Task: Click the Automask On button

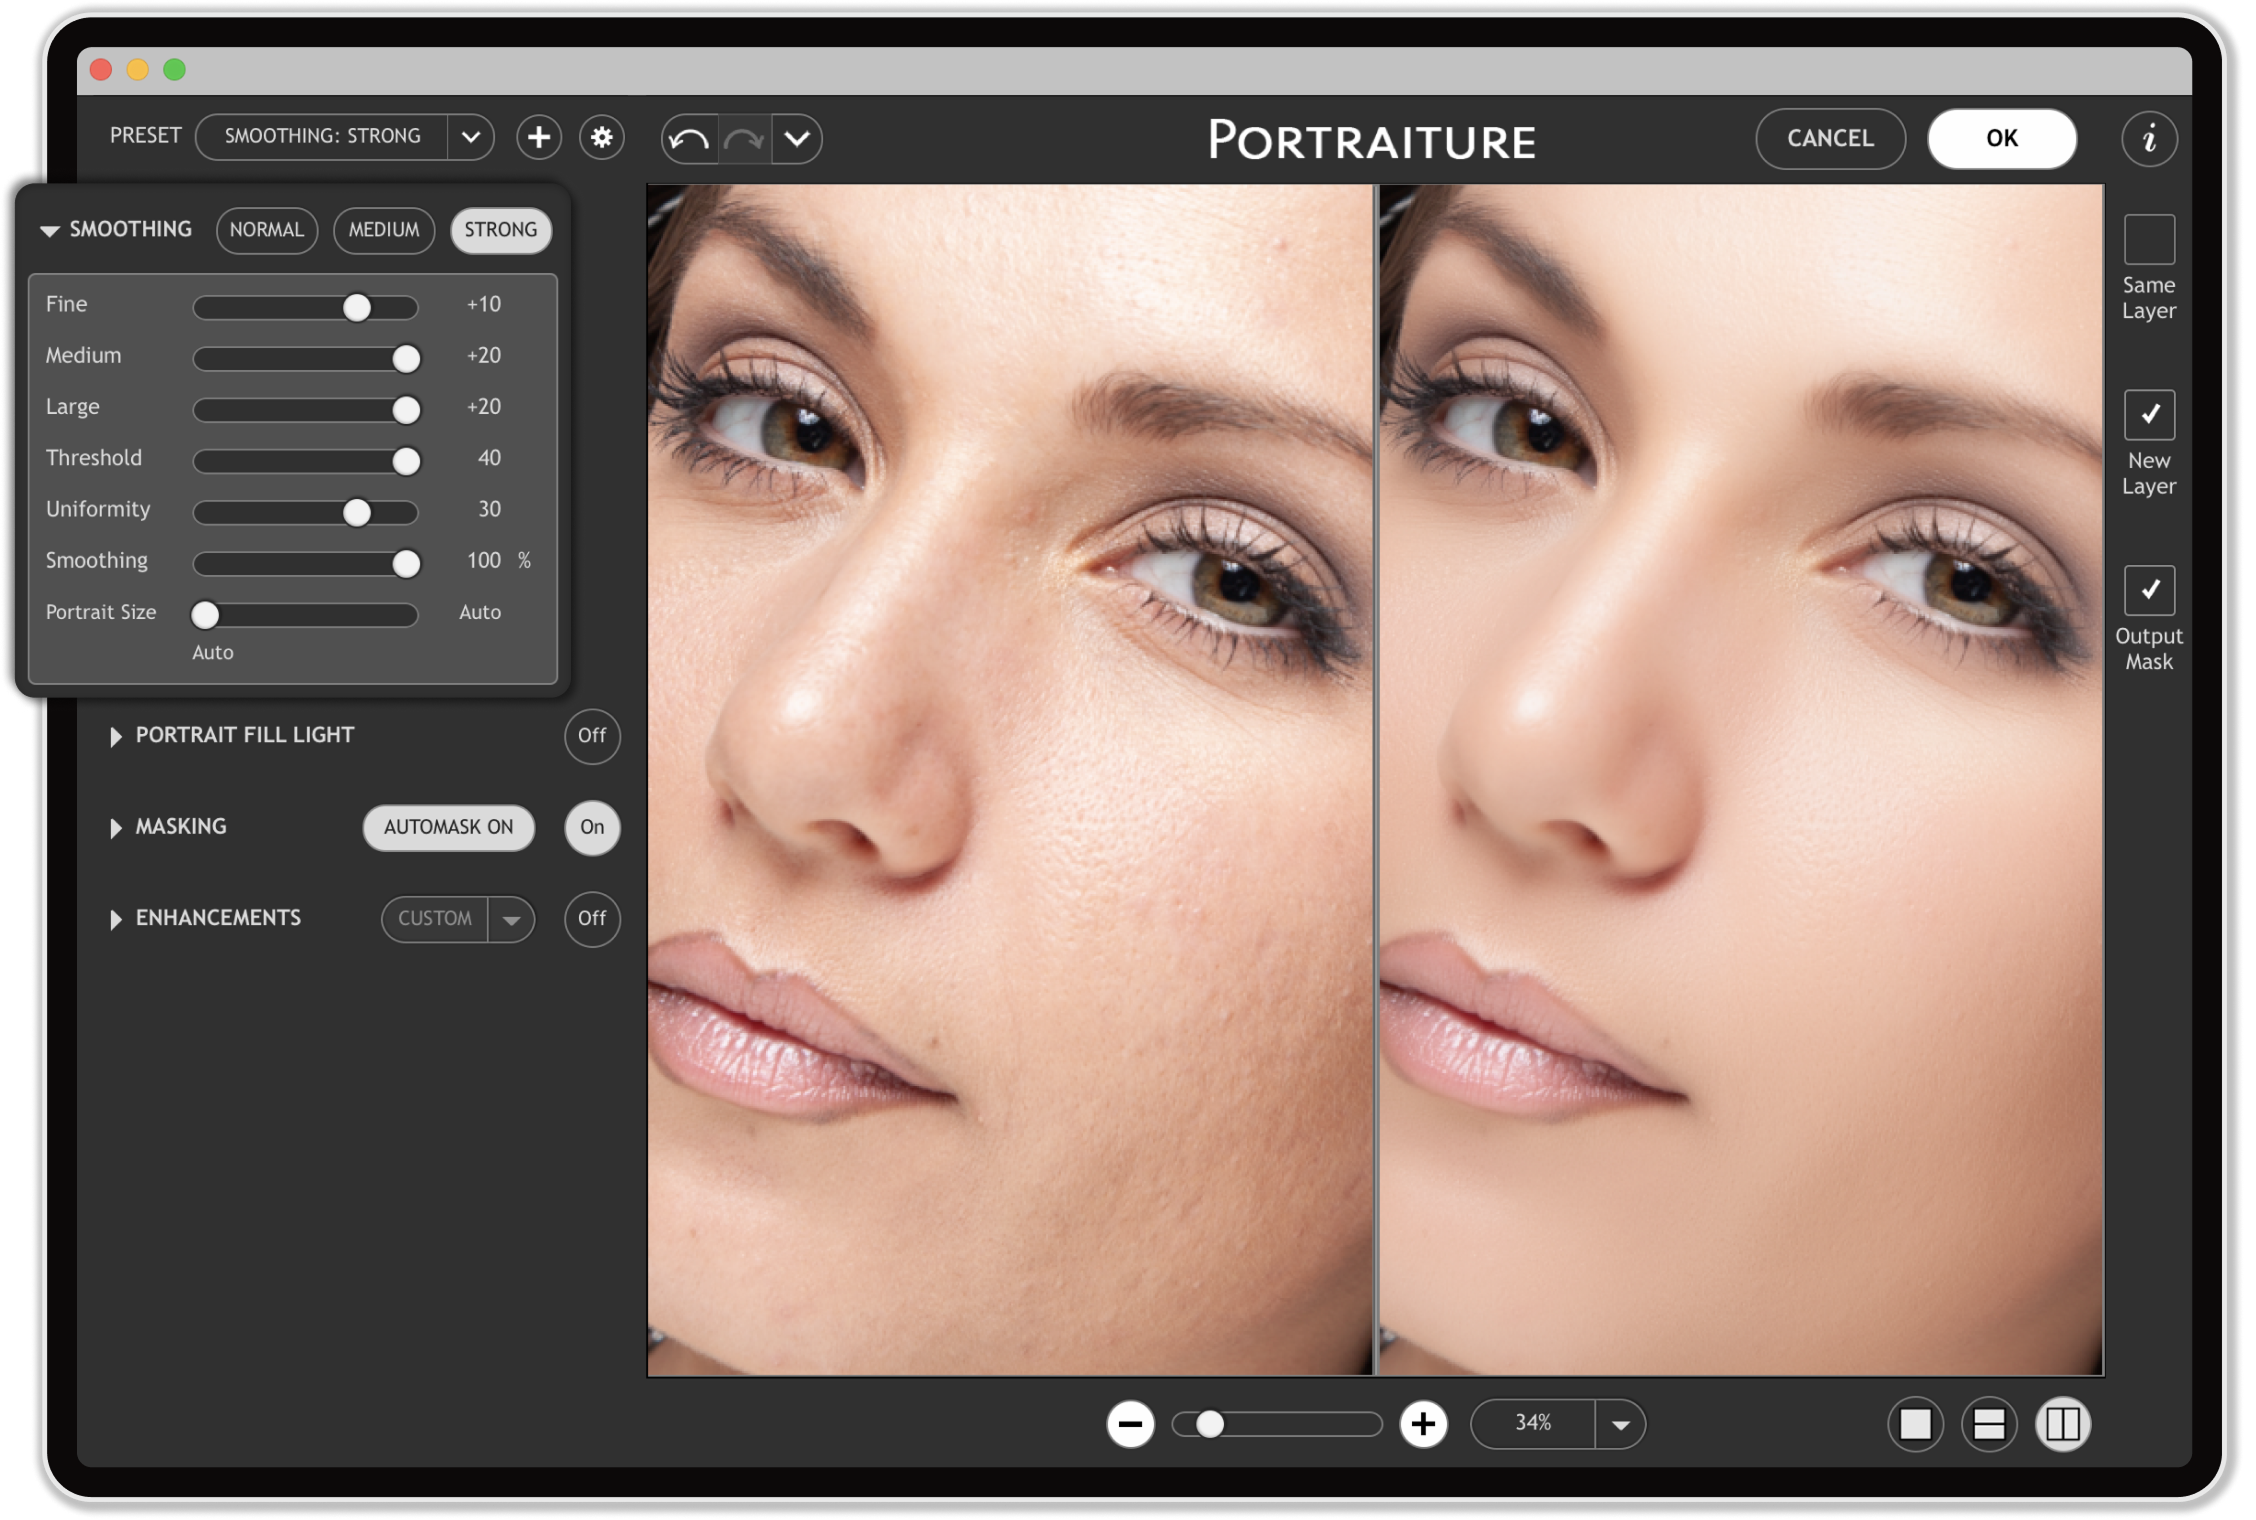Action: tap(448, 828)
